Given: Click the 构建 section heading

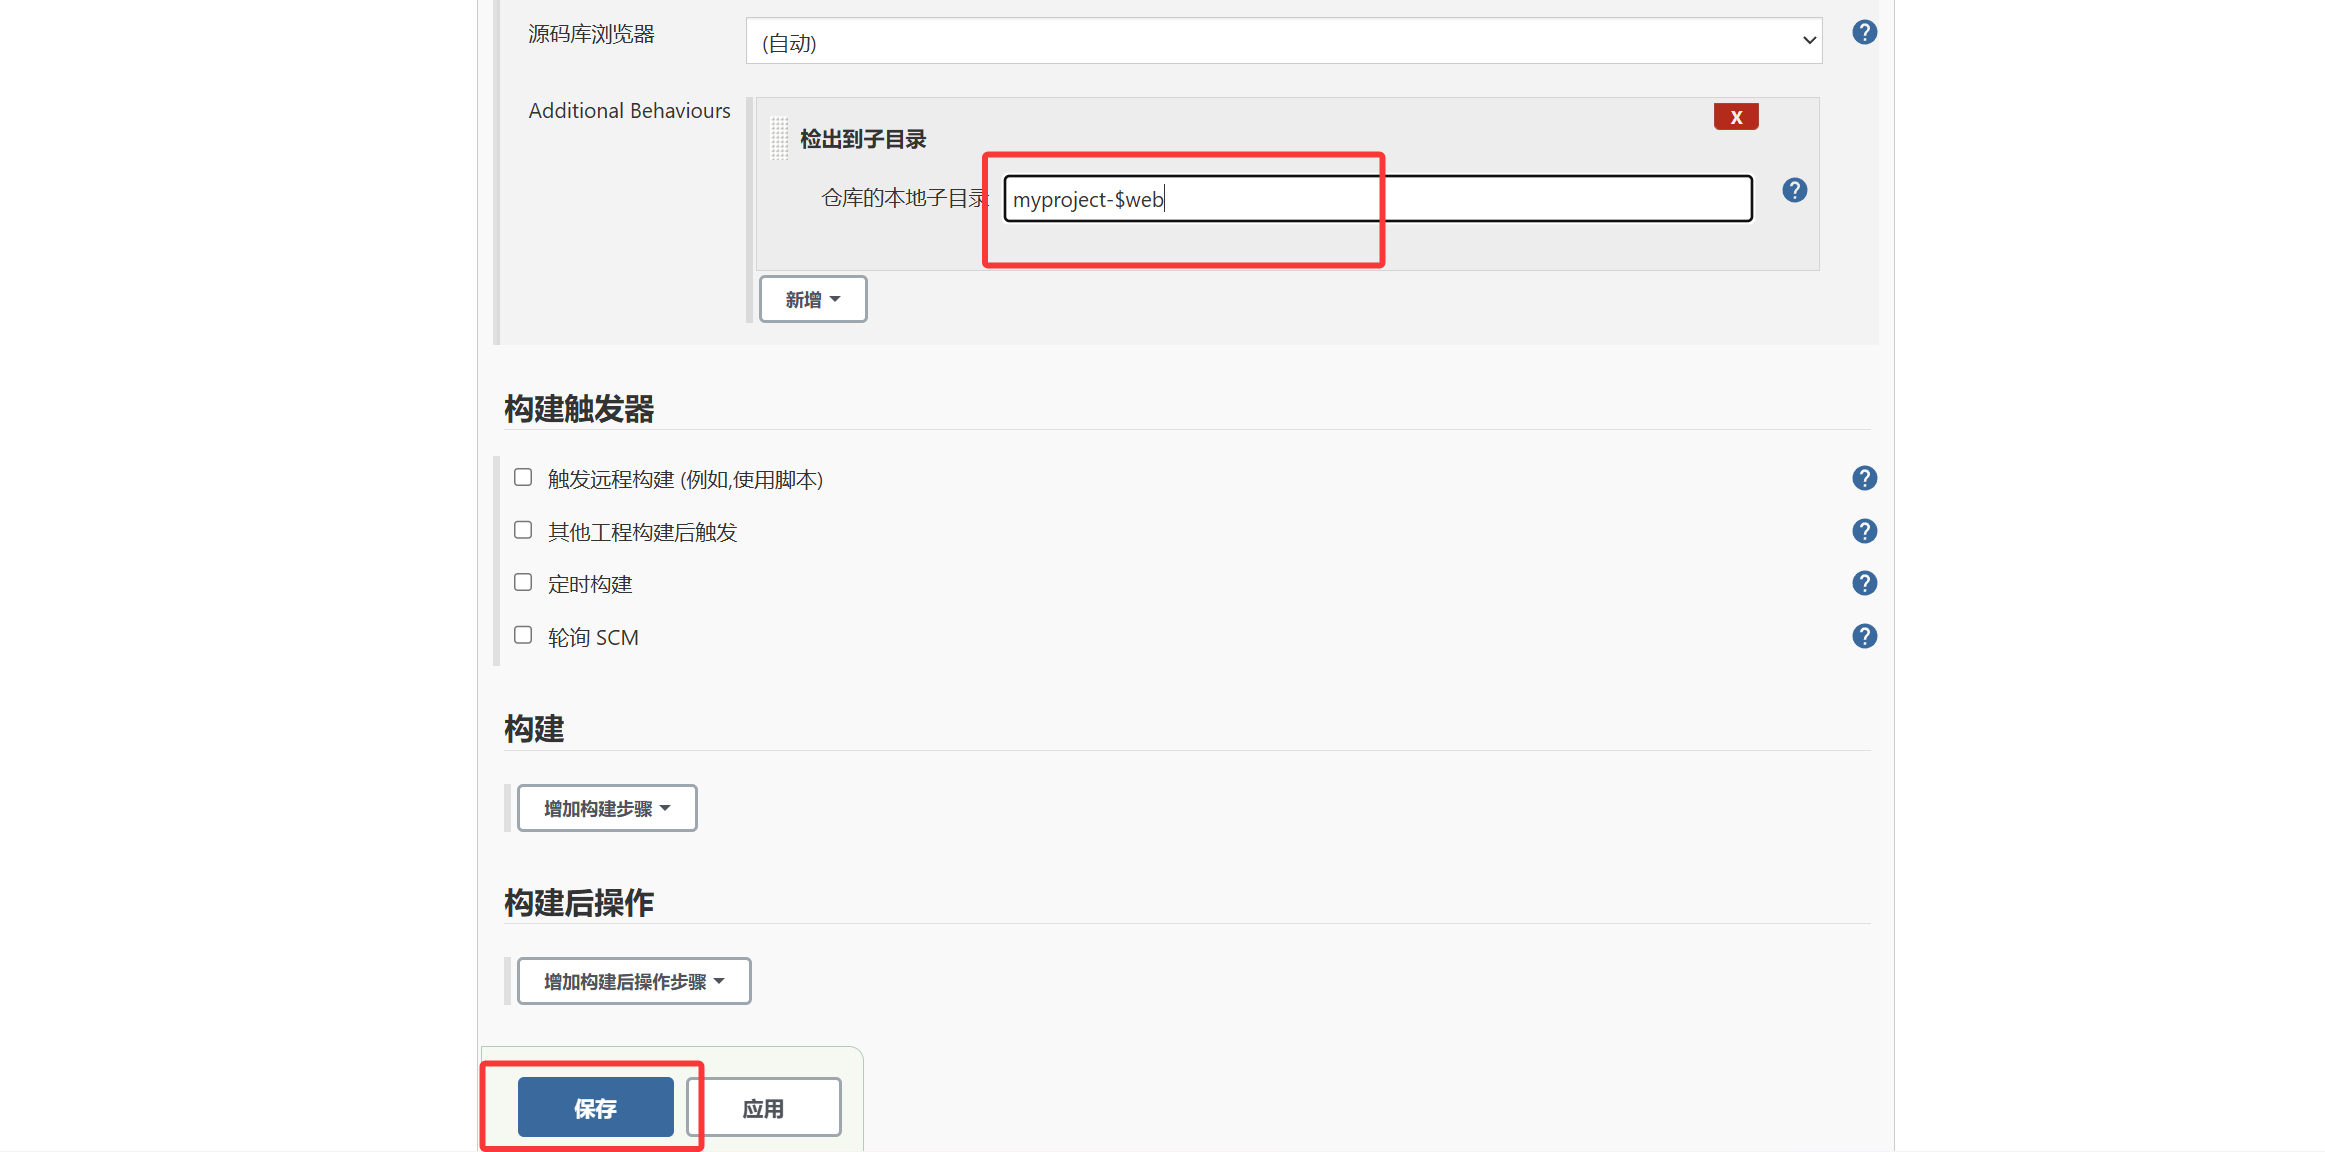Looking at the screenshot, I should pos(534,729).
